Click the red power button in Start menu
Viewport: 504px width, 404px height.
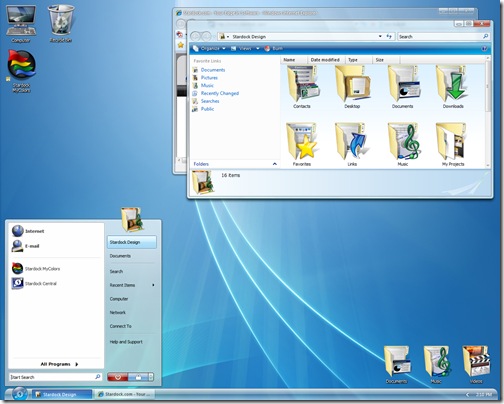coord(117,377)
